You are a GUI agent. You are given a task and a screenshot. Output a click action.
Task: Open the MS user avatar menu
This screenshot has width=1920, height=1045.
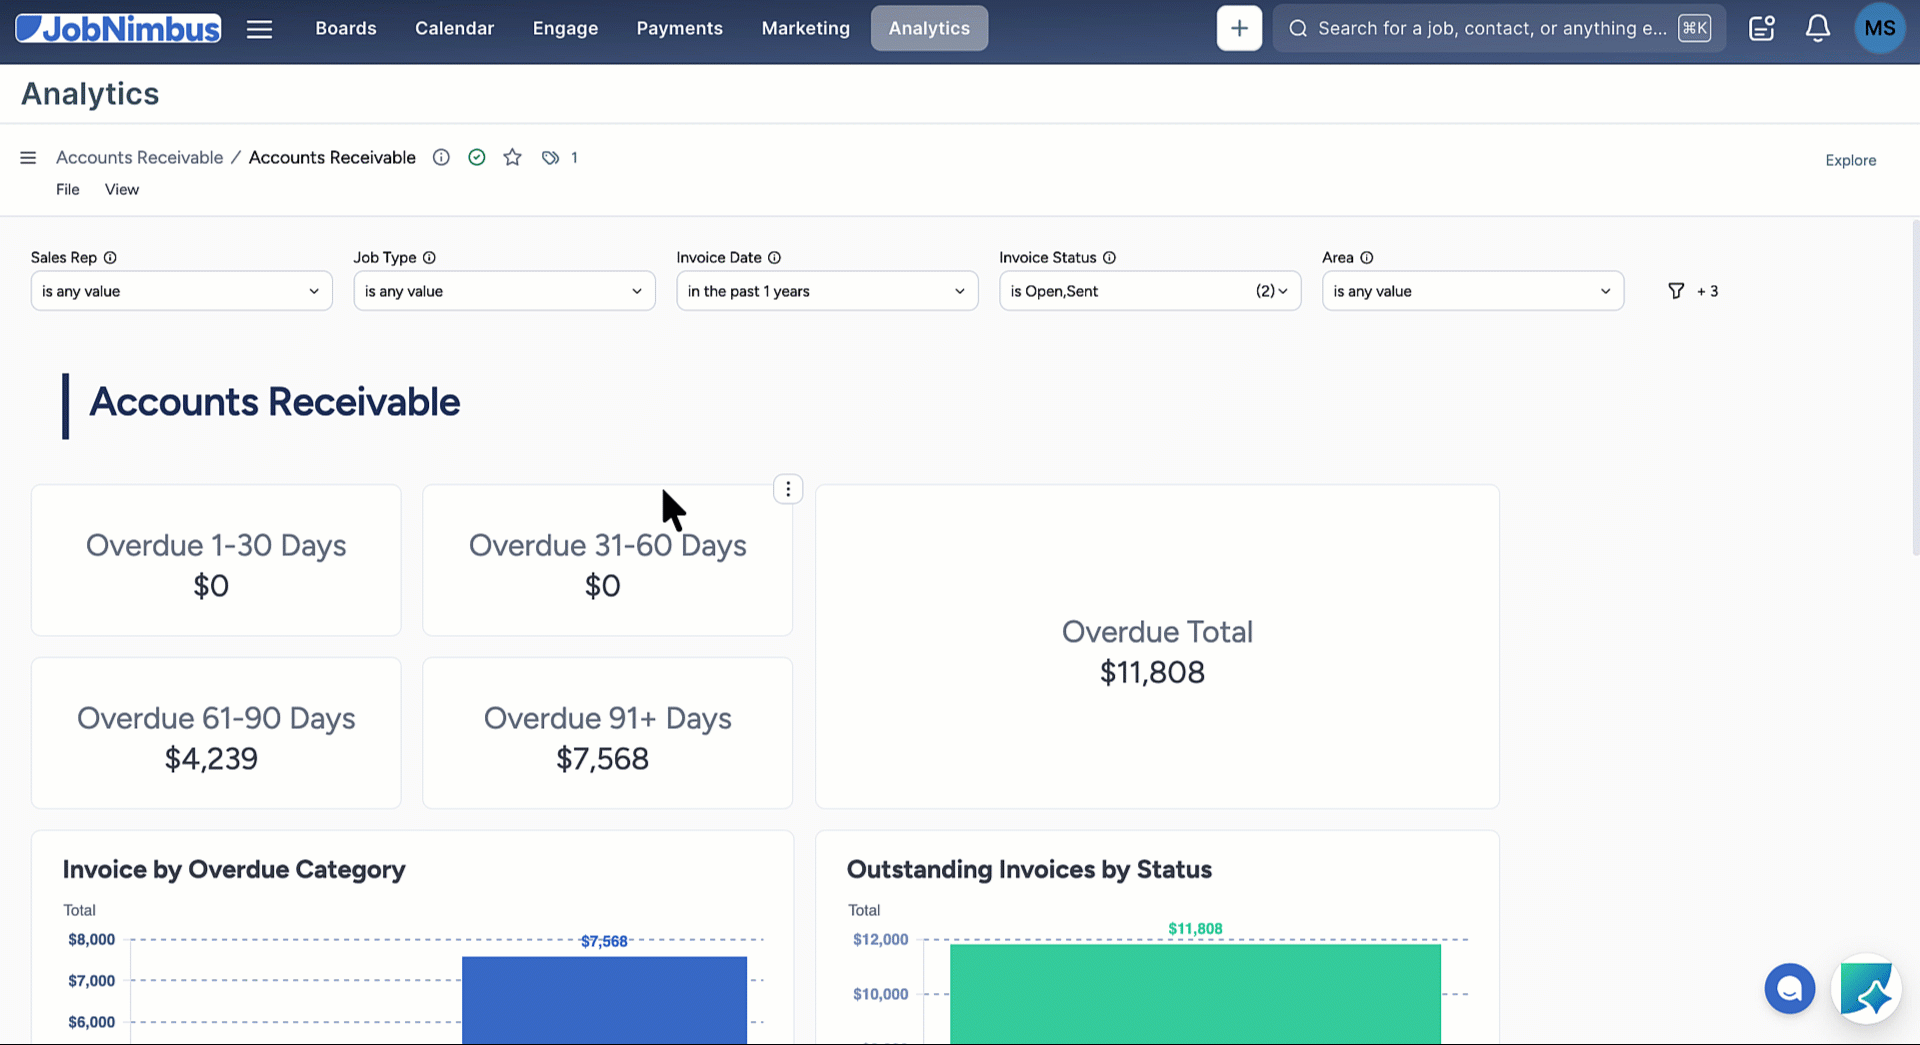click(1879, 28)
